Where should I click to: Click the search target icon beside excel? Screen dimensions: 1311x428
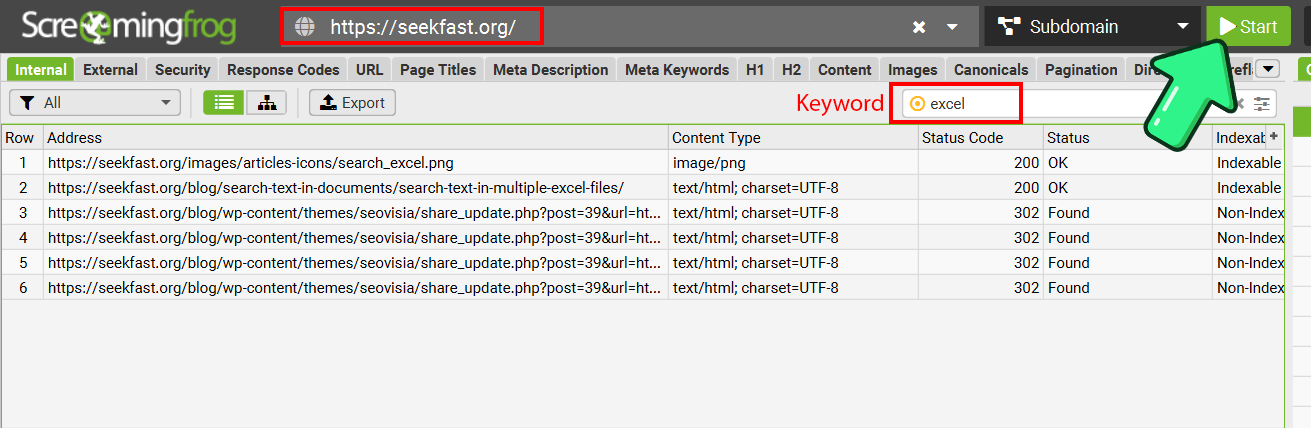point(917,103)
